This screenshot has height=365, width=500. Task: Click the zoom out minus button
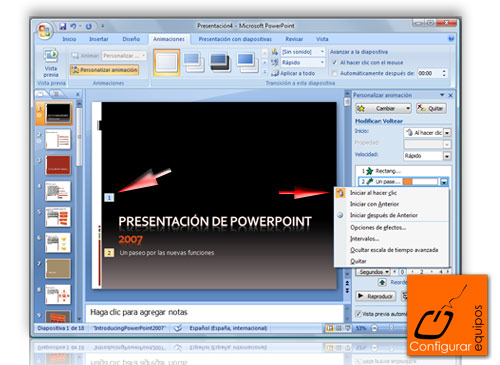(x=374, y=328)
